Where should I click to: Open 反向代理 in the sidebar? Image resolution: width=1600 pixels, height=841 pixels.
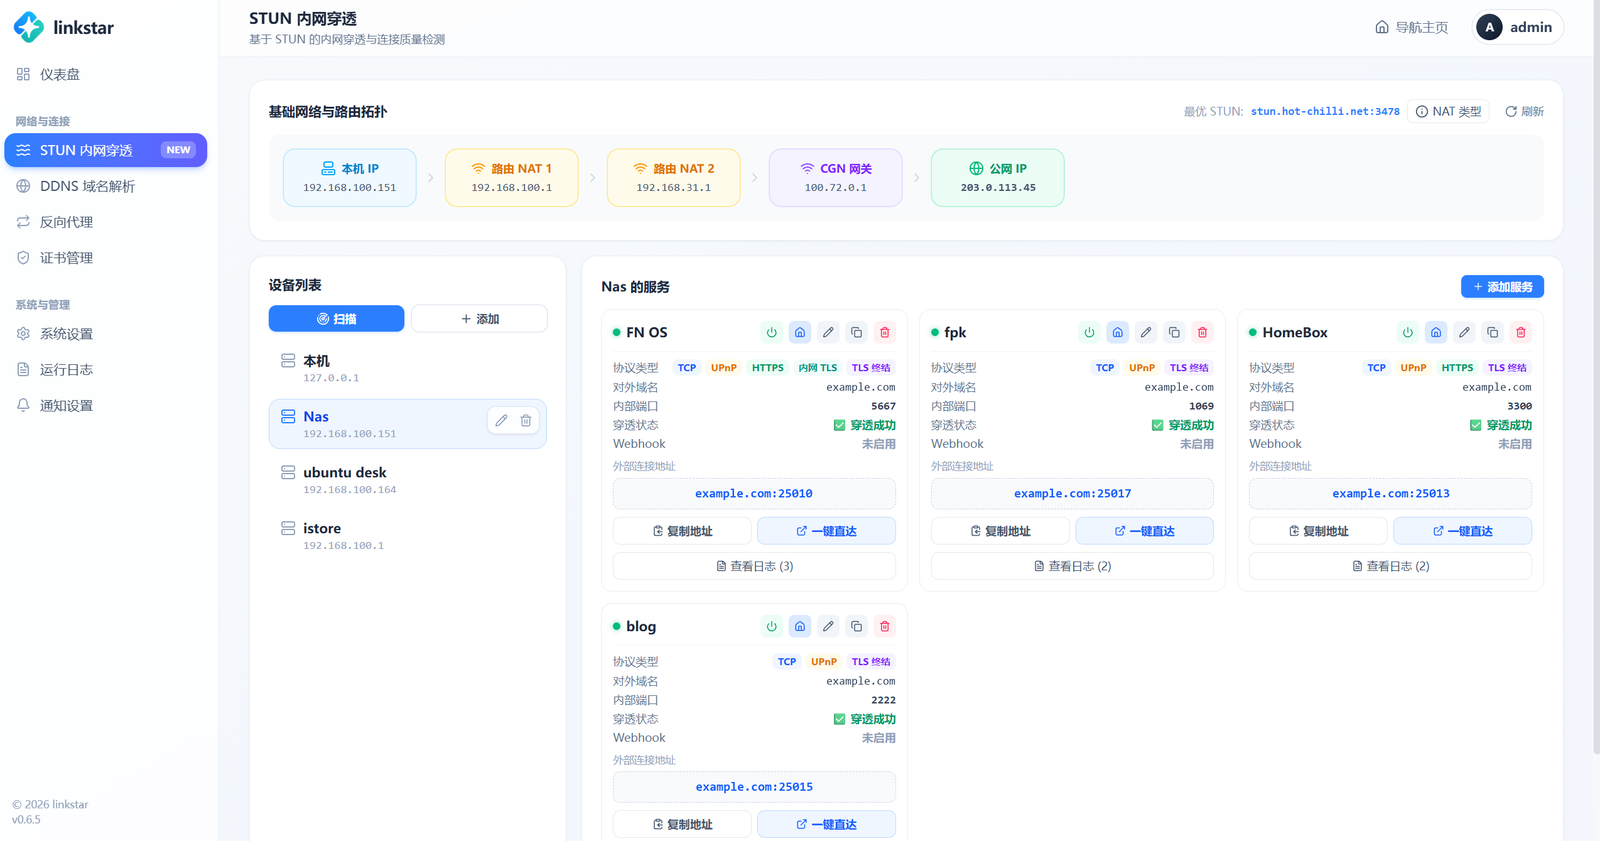[x=106, y=222]
